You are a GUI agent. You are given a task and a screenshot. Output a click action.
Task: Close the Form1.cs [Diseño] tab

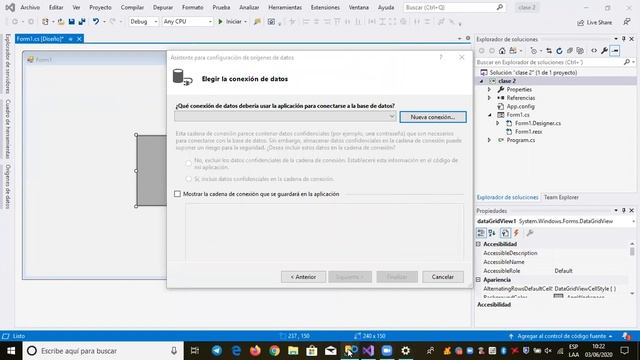tap(79, 39)
